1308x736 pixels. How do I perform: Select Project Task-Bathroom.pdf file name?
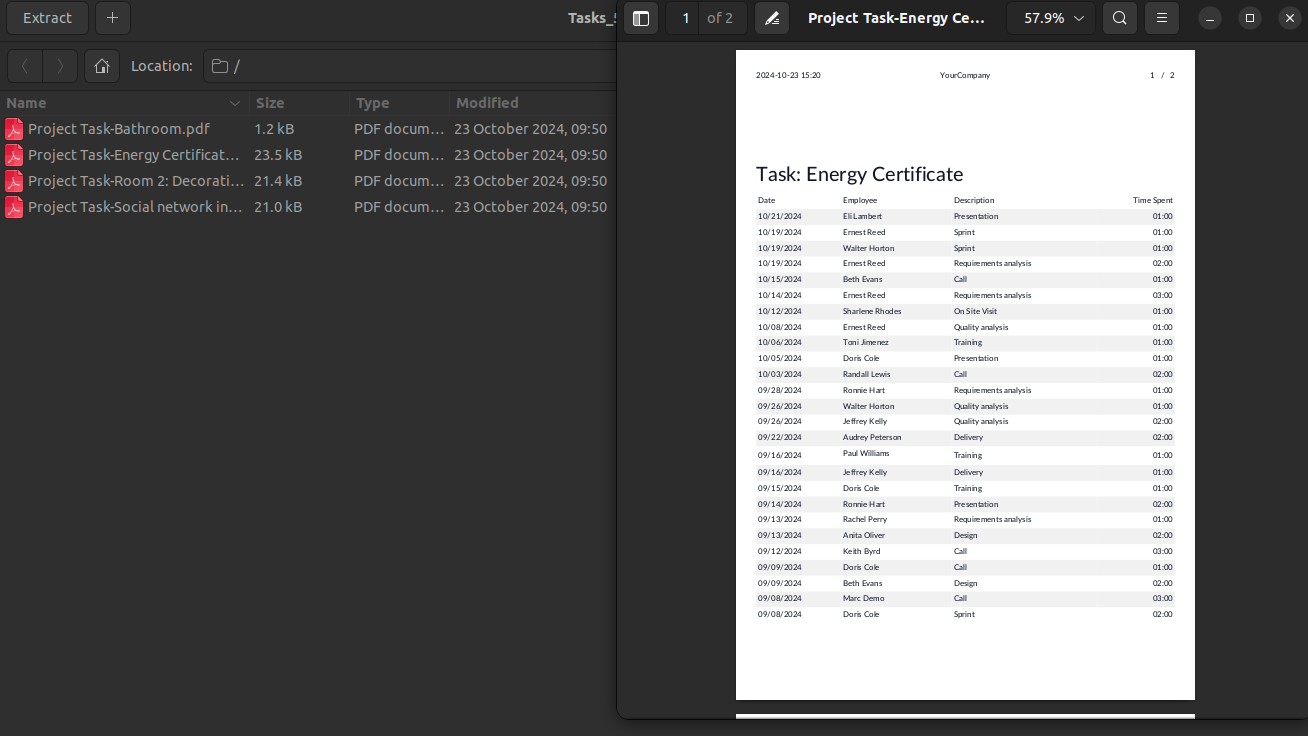click(x=119, y=129)
